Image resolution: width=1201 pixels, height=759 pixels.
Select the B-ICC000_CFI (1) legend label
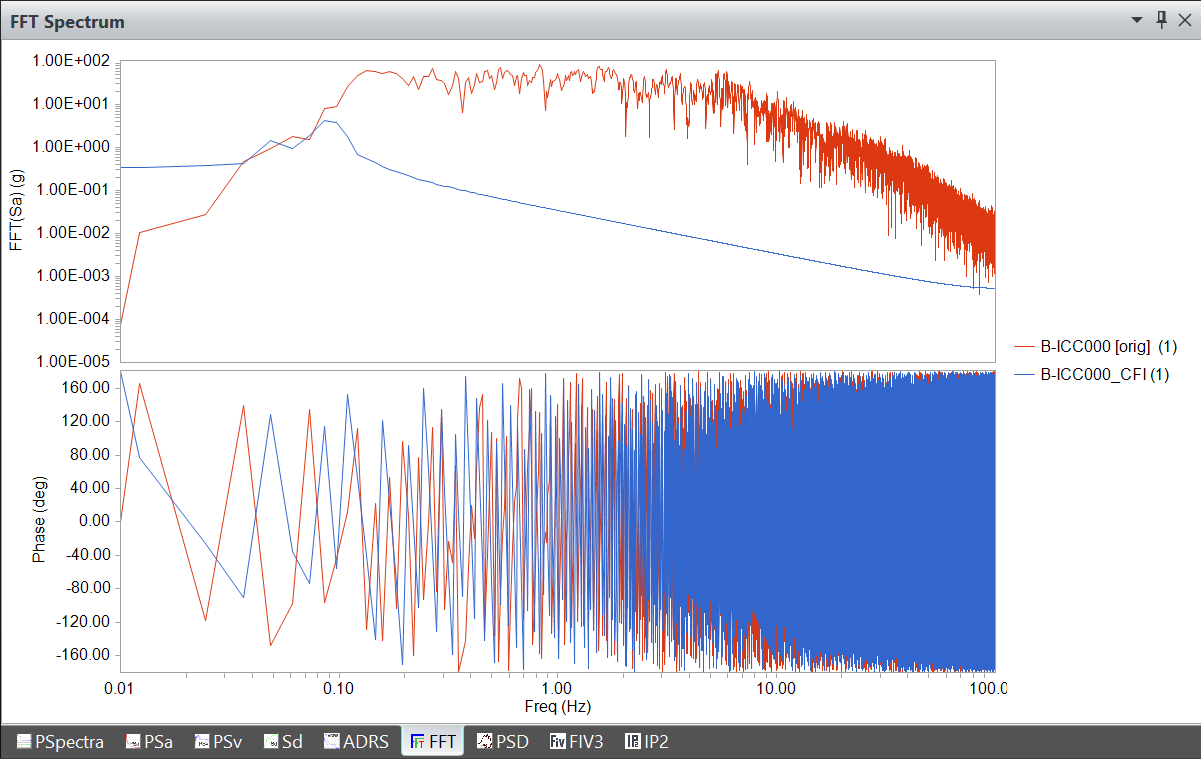(x=1105, y=375)
